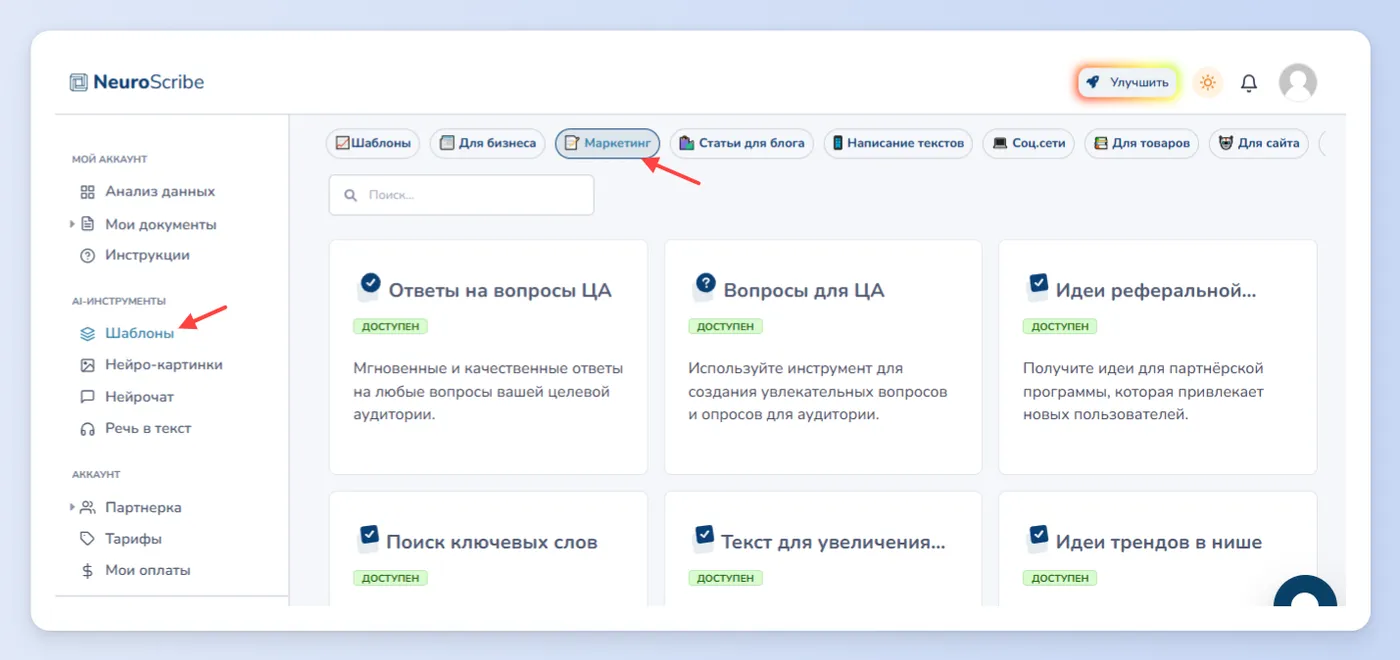This screenshot has width=1400, height=660.
Task: Open the Ответы на вопросы ЦА template card
Action: pos(488,357)
